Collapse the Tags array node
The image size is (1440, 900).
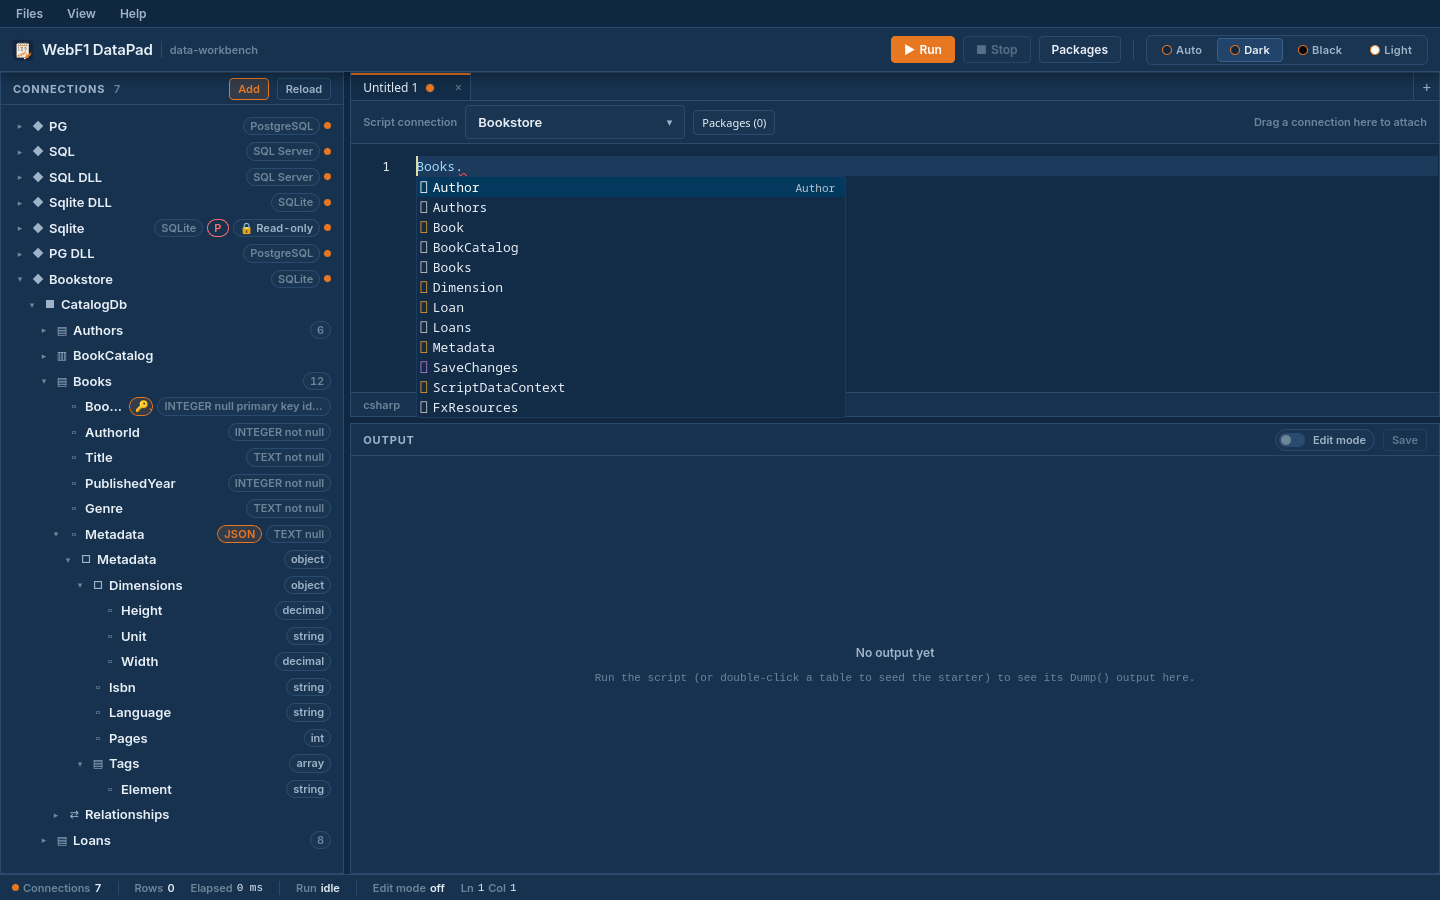pyautogui.click(x=79, y=764)
